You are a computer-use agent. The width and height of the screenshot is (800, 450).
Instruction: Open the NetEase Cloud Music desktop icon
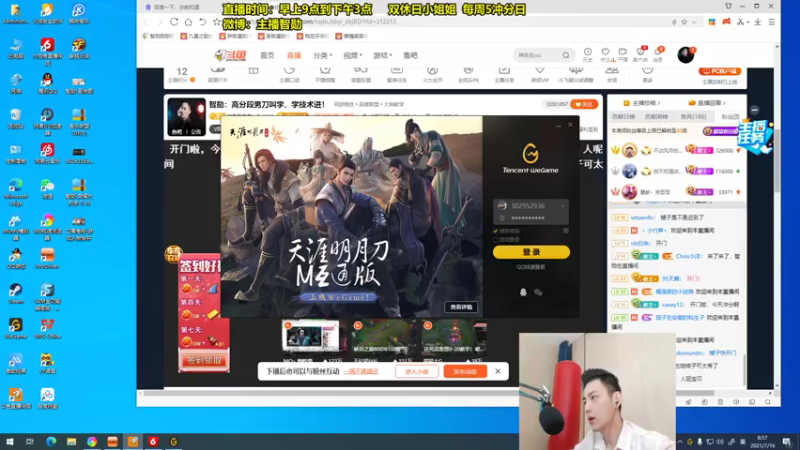47,153
